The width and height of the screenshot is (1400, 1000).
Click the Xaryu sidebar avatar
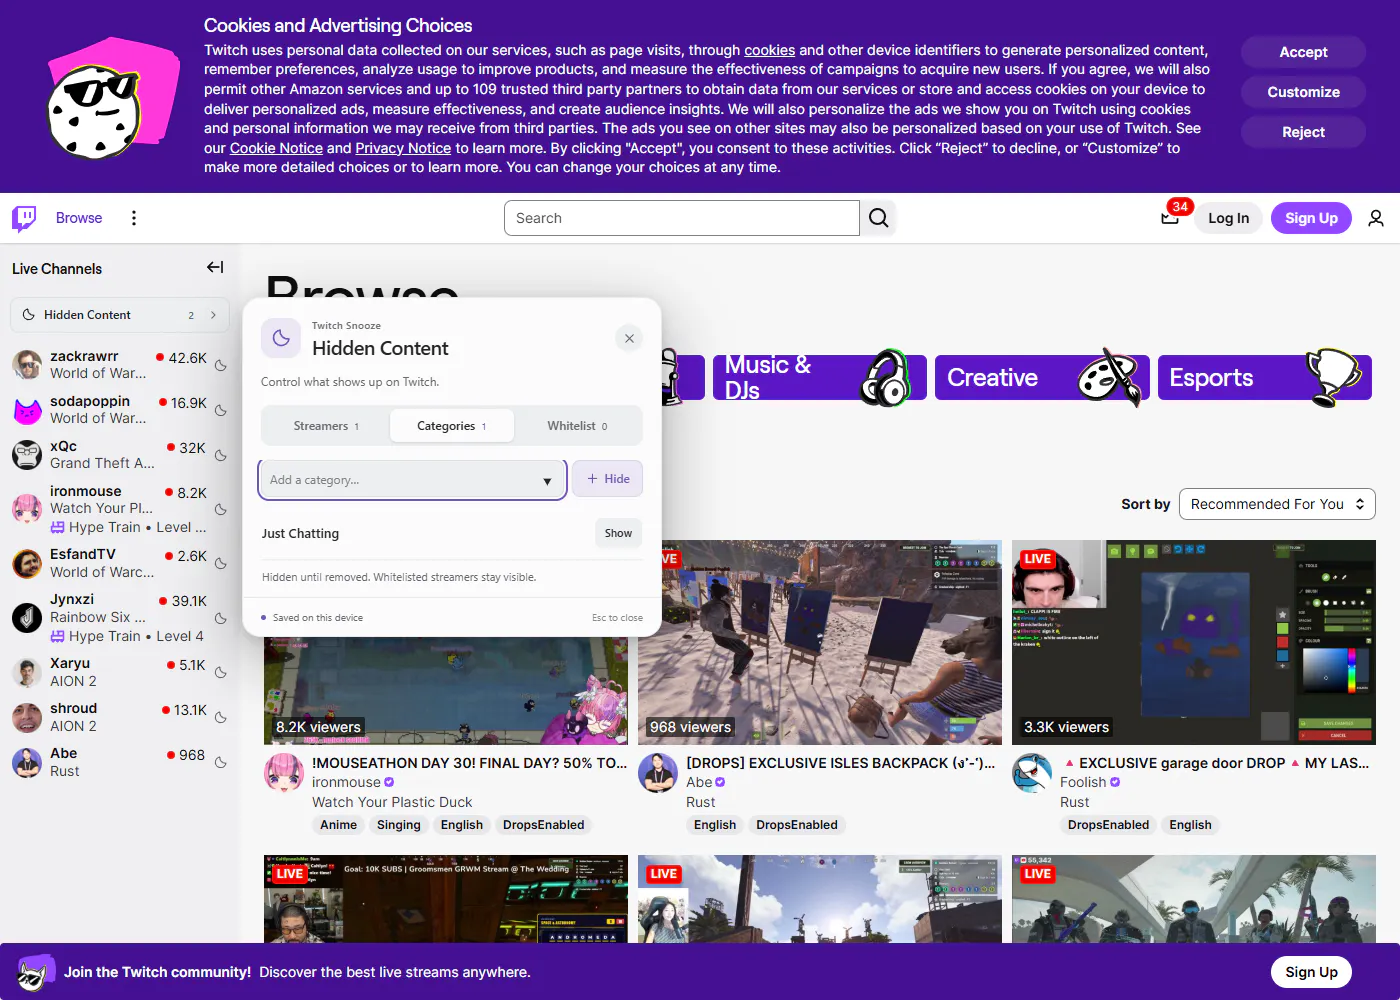[x=27, y=672]
